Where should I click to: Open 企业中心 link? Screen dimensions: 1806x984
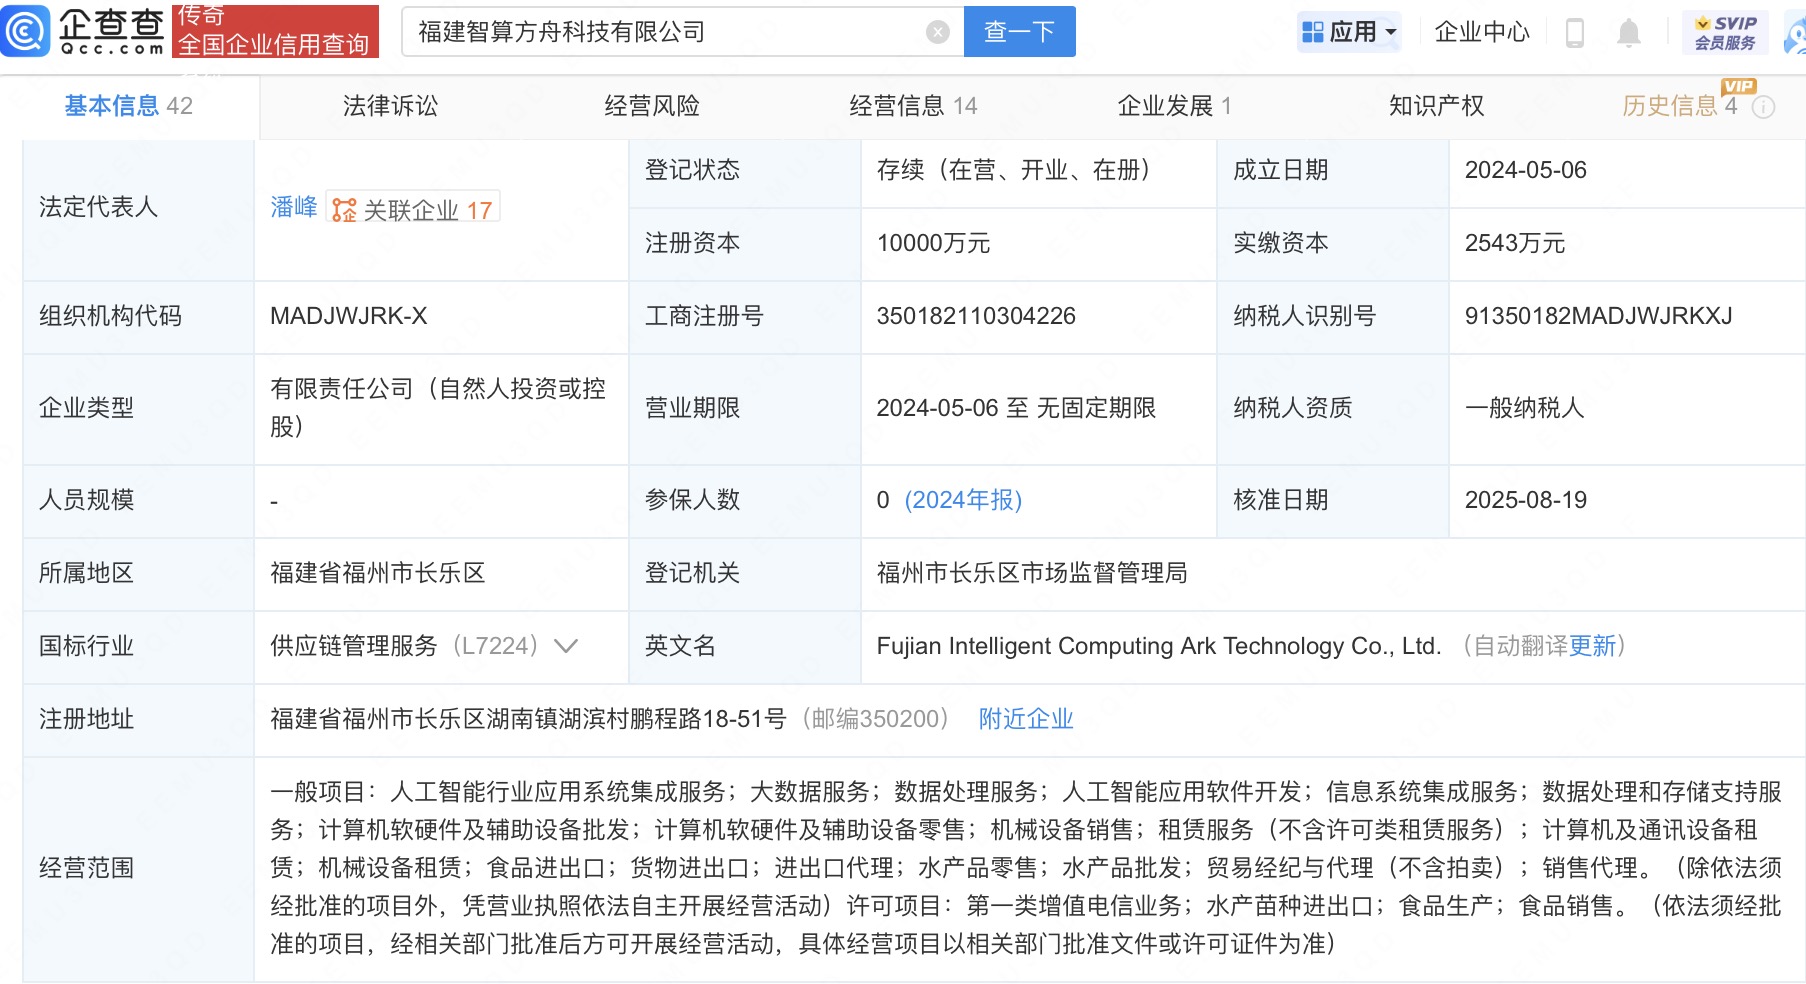(1482, 32)
